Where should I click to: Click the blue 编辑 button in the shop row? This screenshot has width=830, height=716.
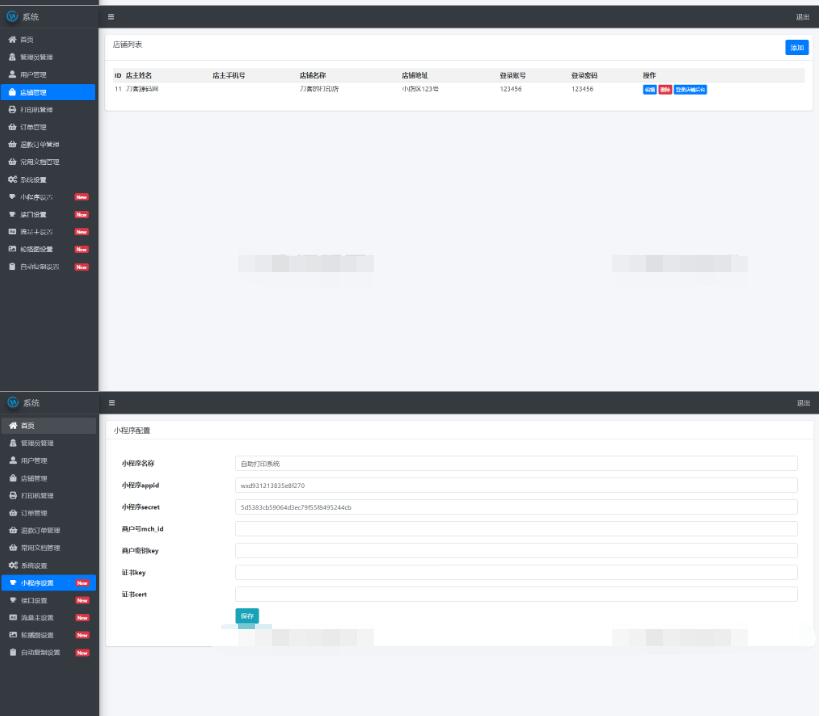(650, 90)
